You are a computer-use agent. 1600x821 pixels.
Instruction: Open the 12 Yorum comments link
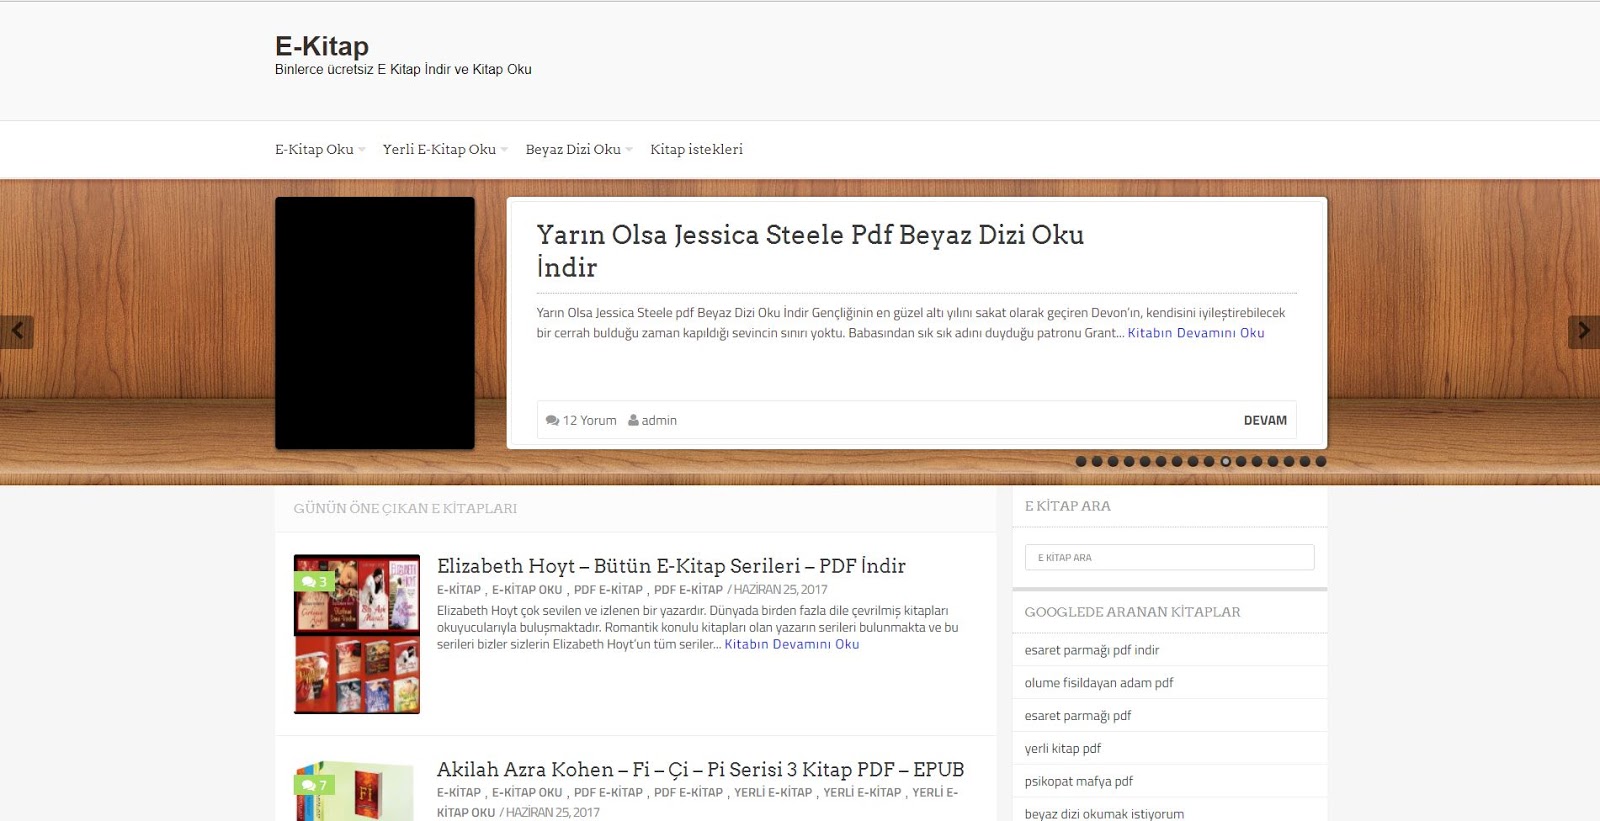pyautogui.click(x=589, y=421)
